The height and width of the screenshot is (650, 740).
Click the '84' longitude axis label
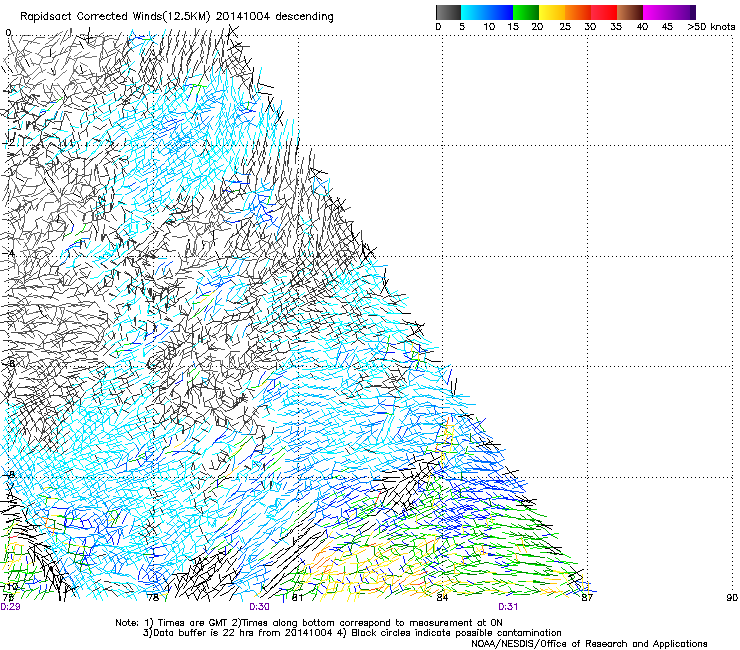(x=442, y=598)
